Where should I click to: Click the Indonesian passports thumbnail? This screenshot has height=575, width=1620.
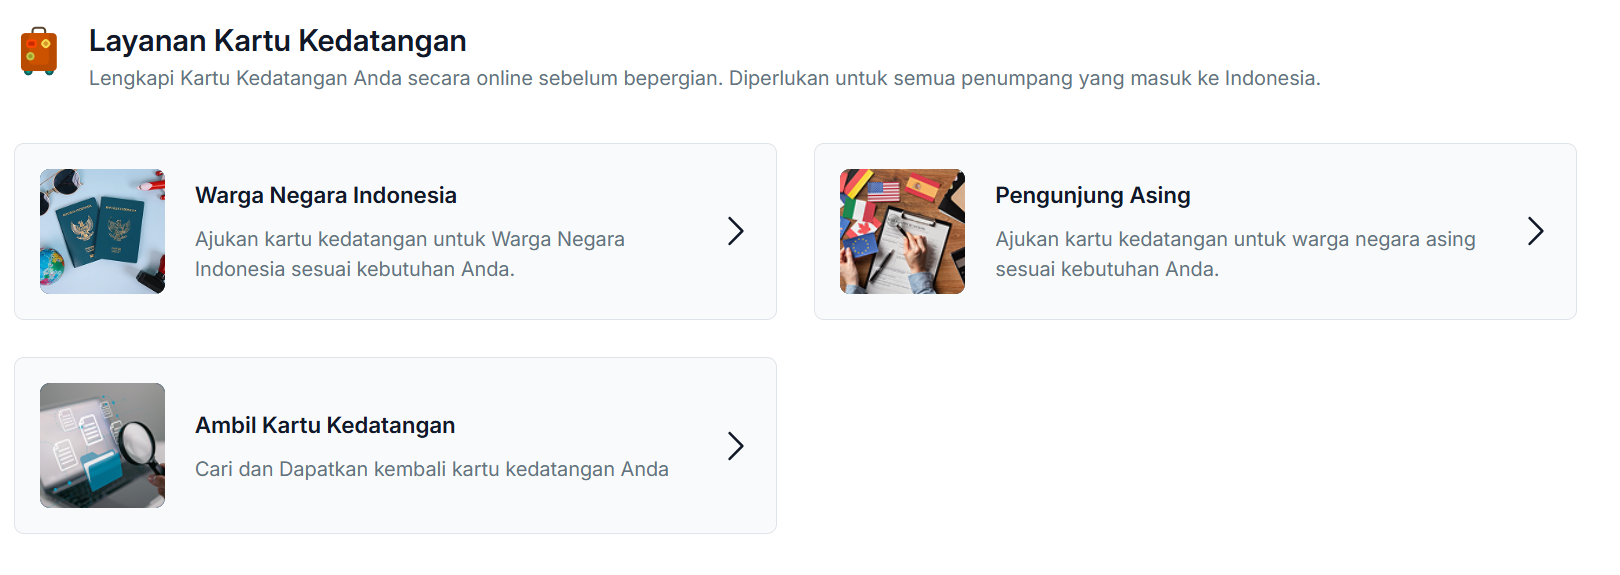(102, 231)
